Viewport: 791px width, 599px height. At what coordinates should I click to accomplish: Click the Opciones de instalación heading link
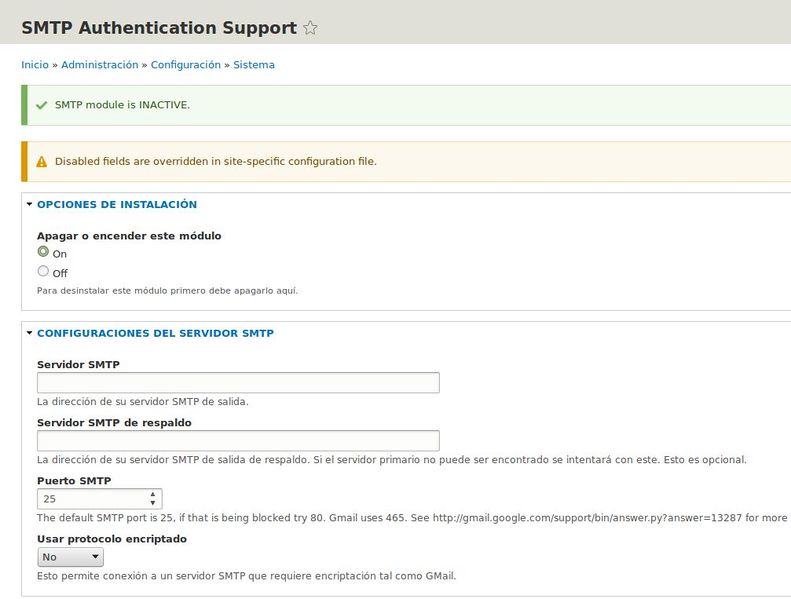pos(117,204)
